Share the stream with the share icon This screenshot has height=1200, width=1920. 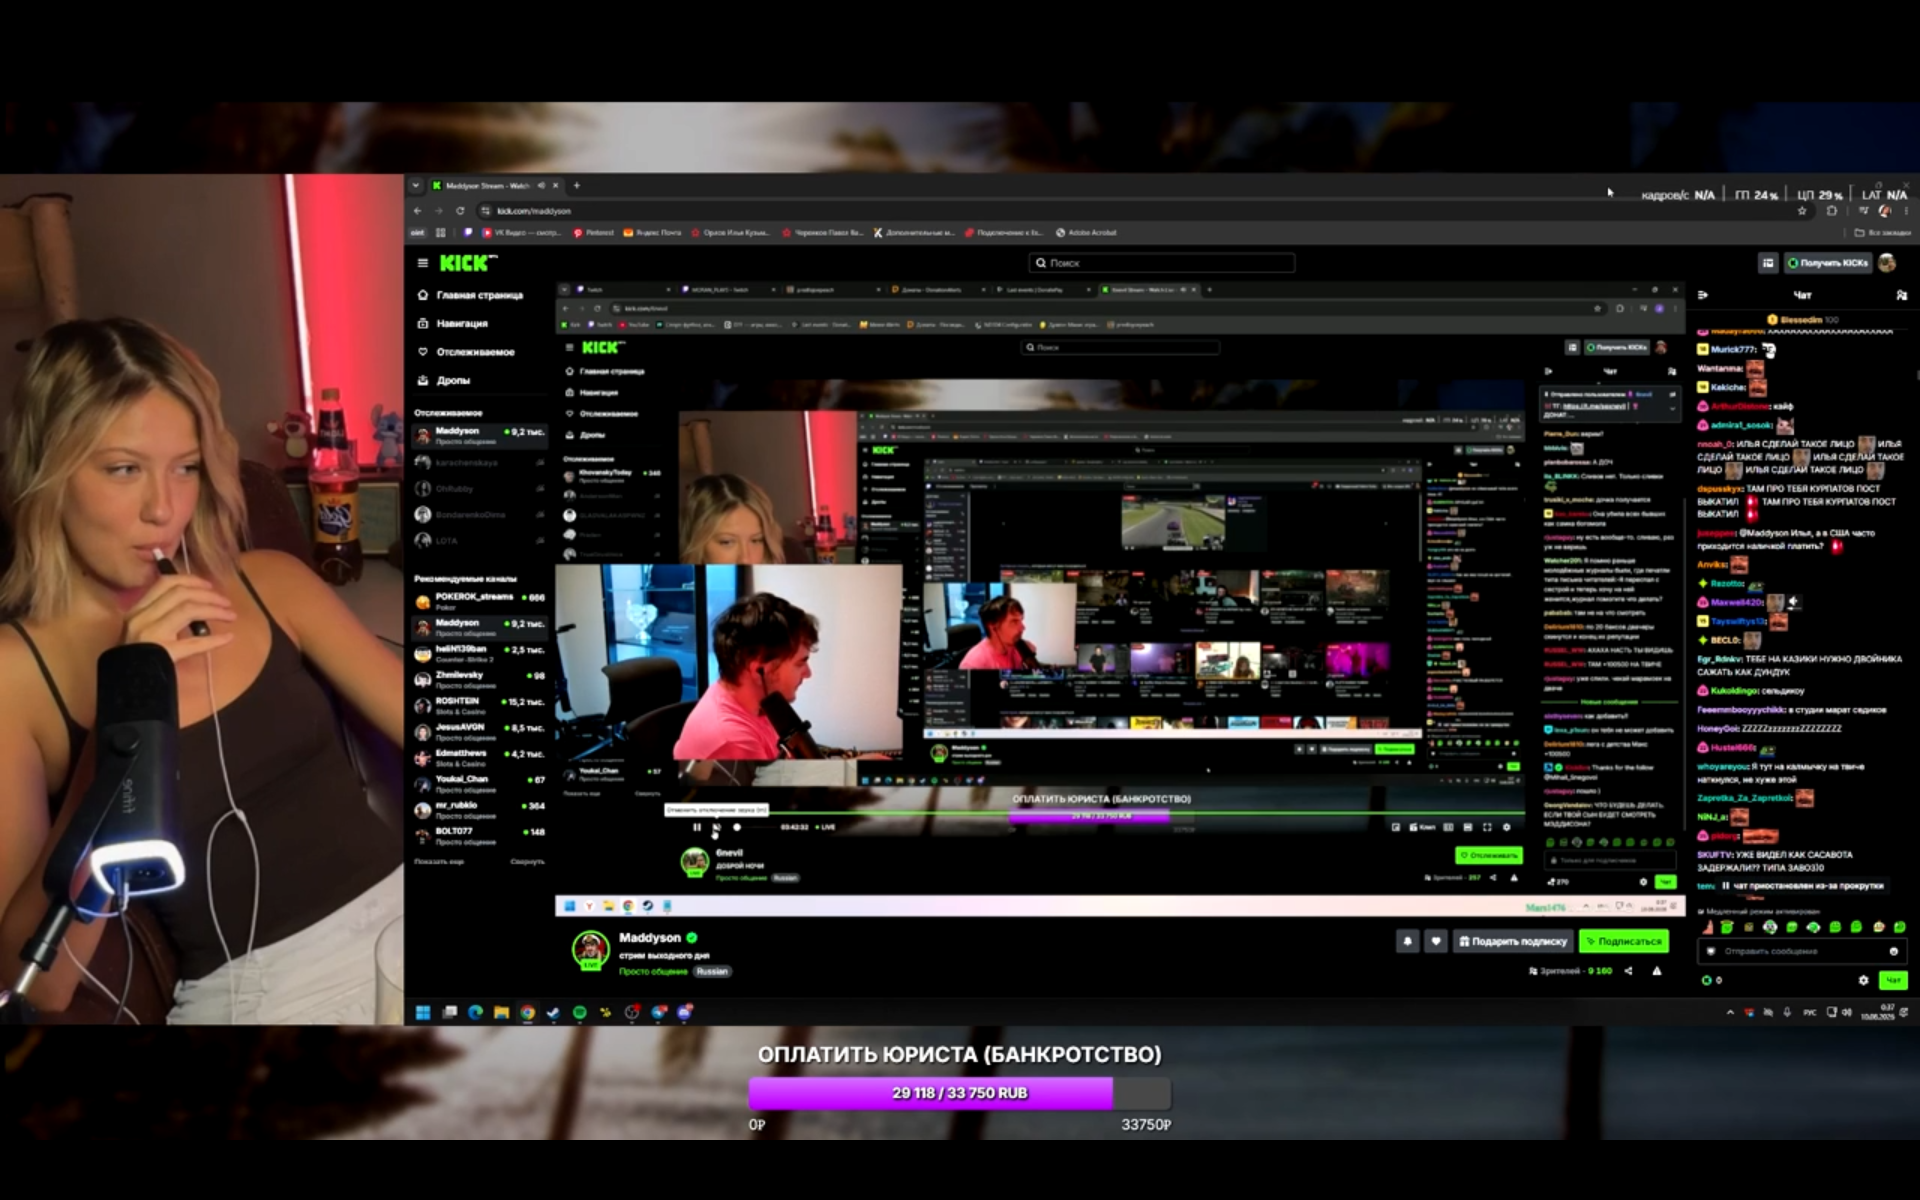tap(1628, 971)
